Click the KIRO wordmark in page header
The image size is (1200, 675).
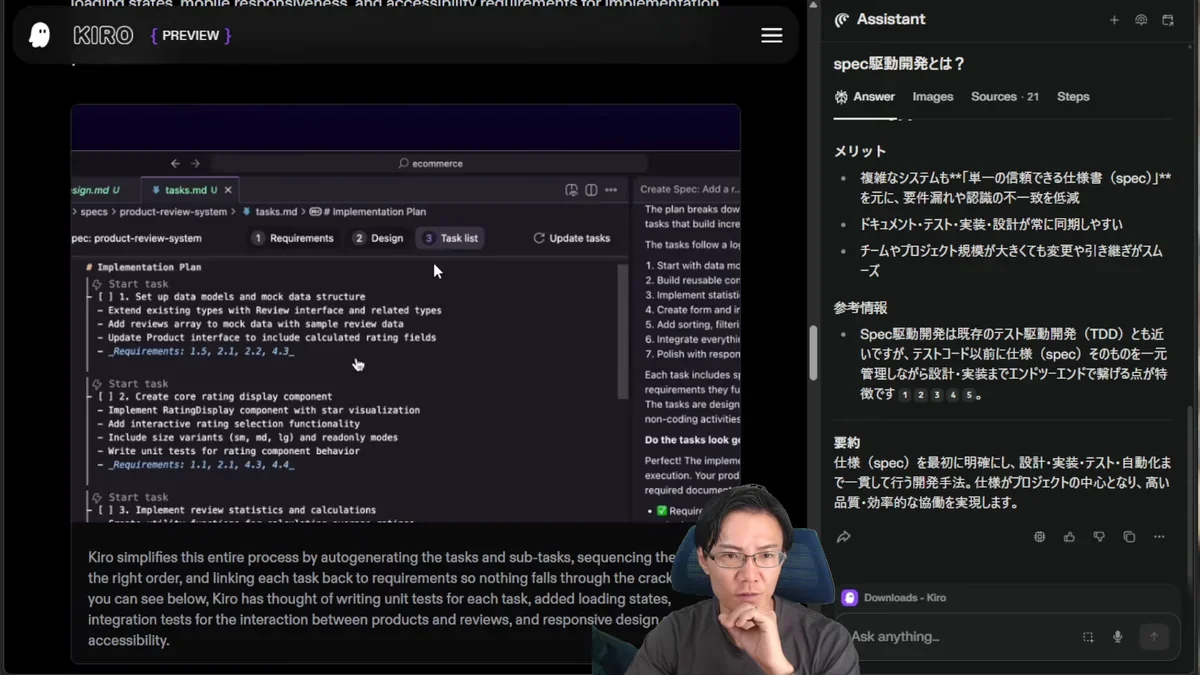point(103,36)
